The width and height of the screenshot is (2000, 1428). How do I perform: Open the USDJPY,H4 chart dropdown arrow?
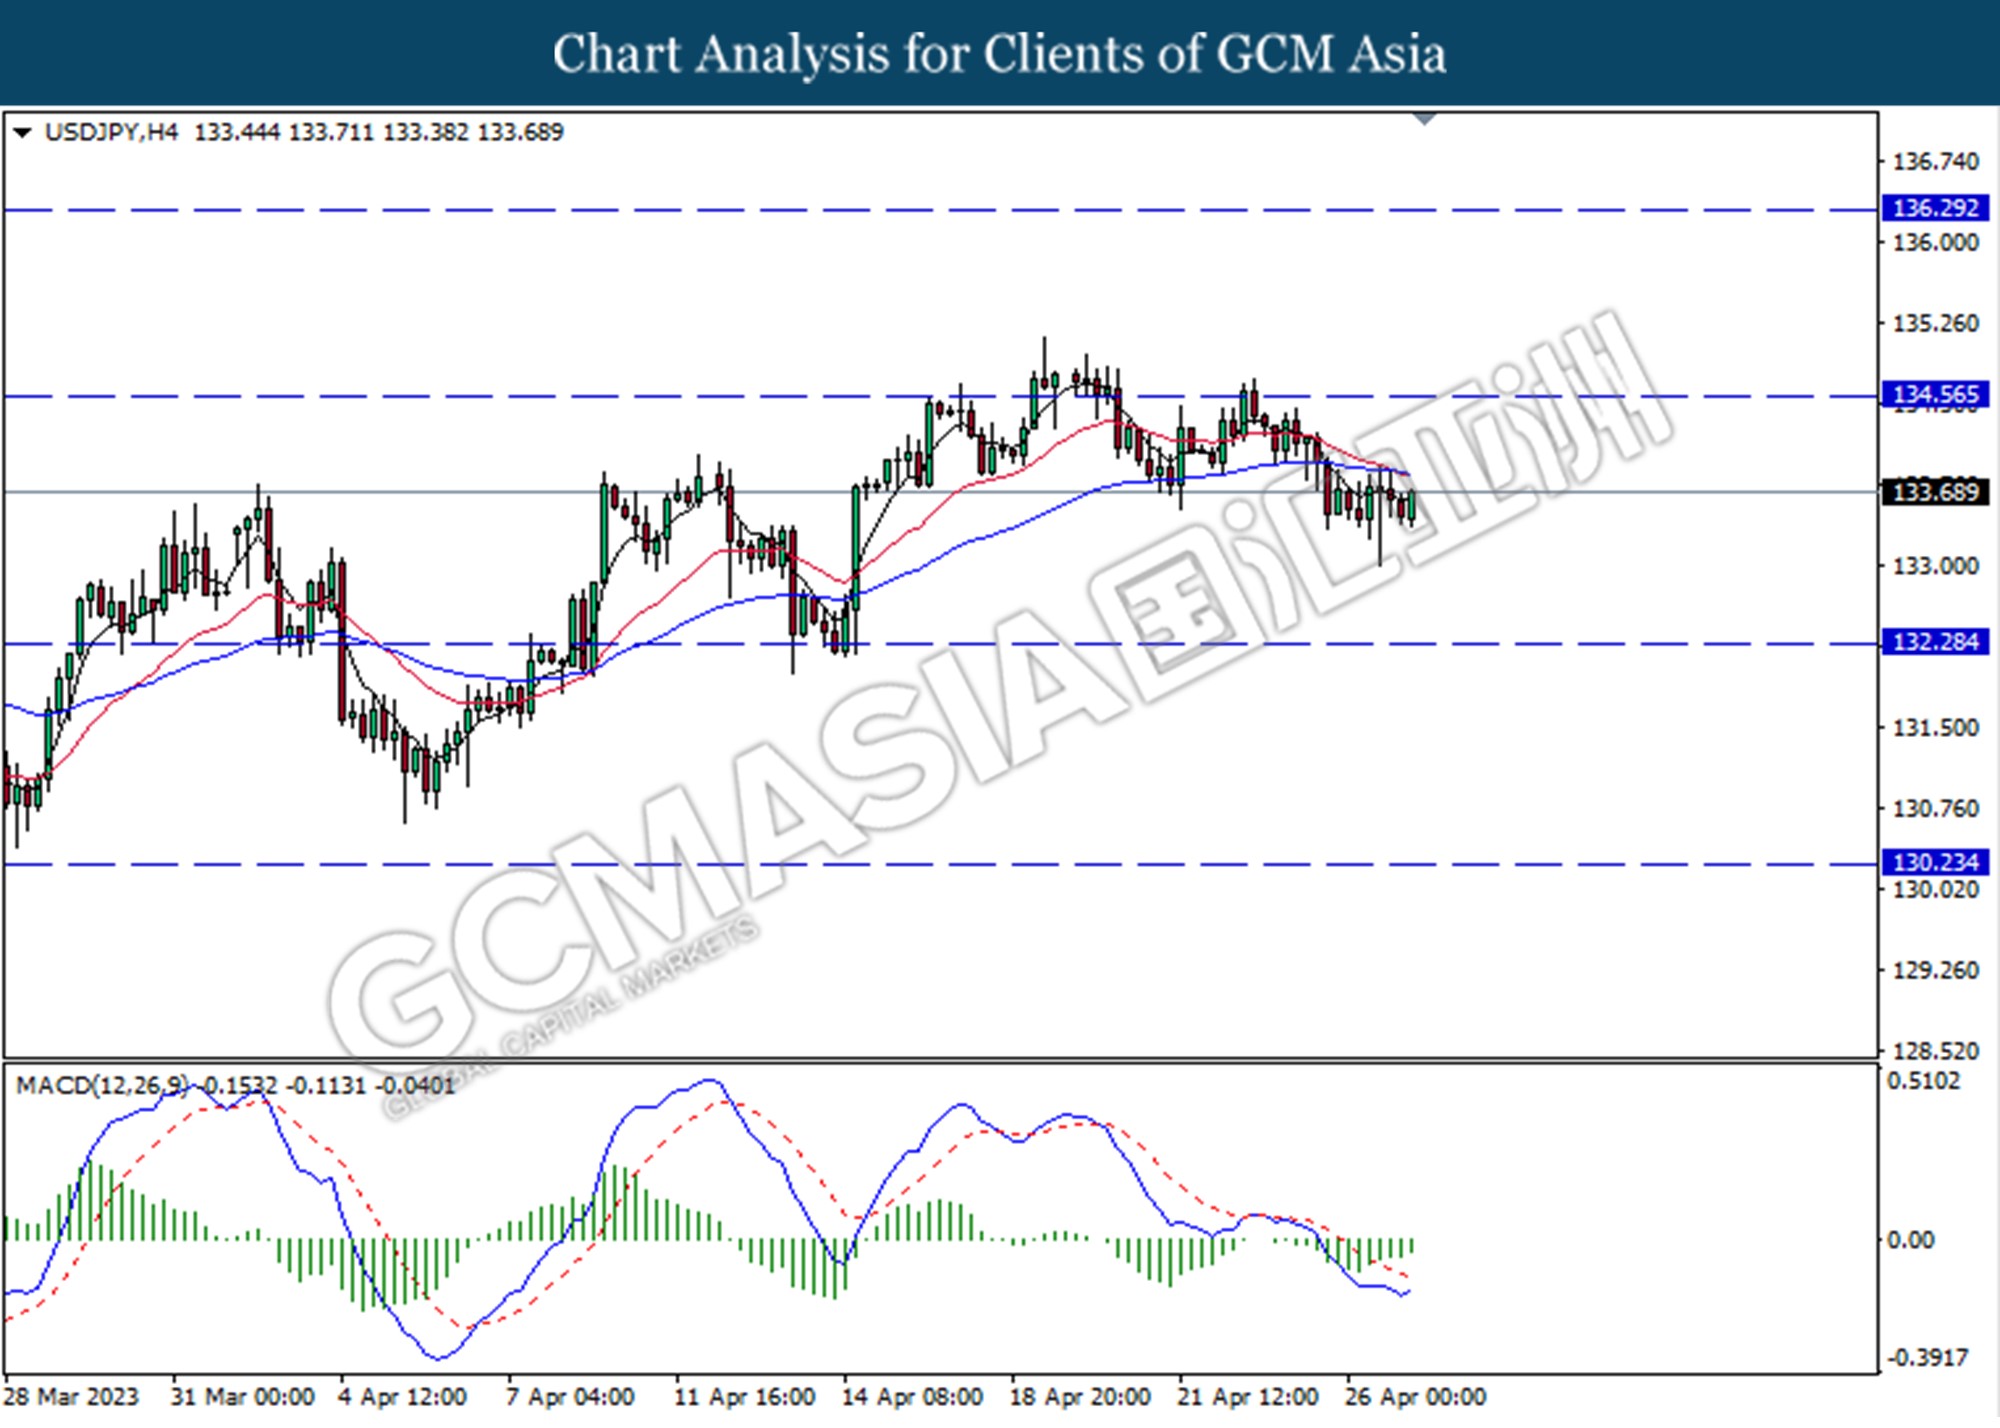(21, 132)
